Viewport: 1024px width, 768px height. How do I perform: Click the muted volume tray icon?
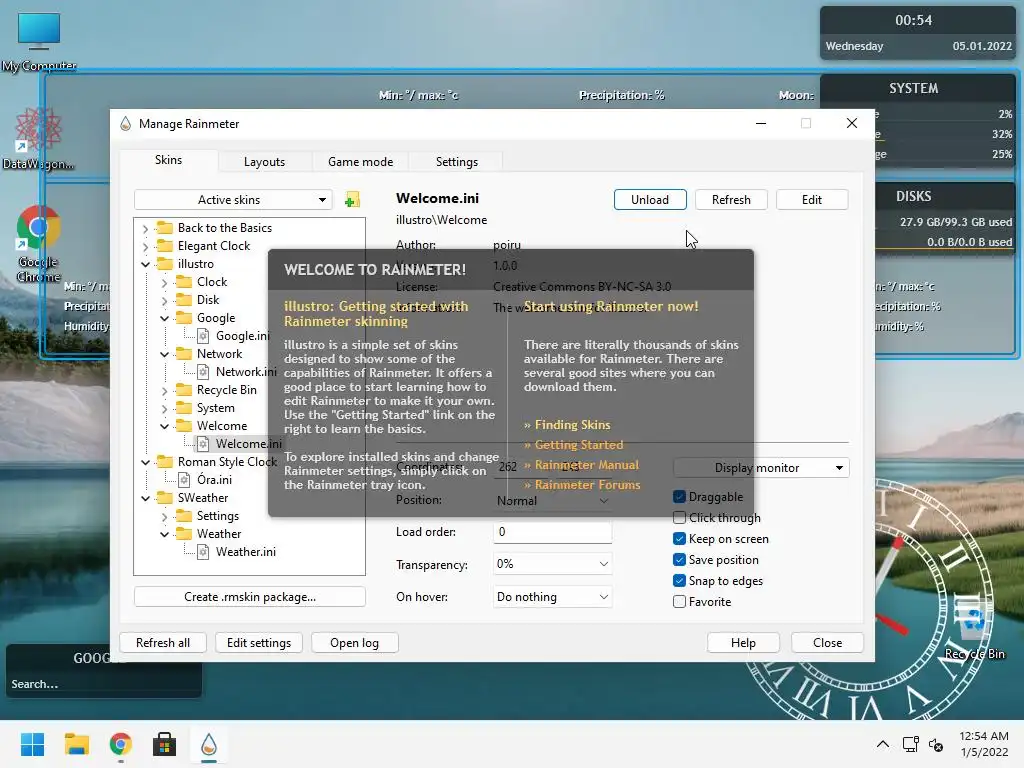tap(936, 744)
